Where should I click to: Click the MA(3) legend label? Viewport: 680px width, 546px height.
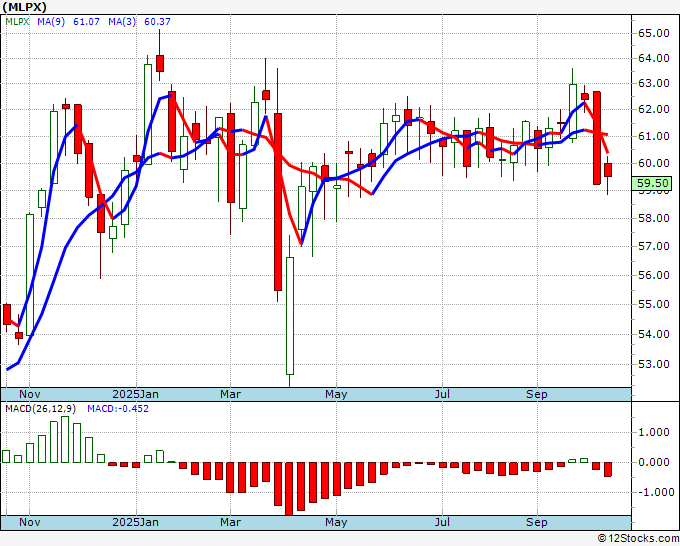(x=122, y=21)
